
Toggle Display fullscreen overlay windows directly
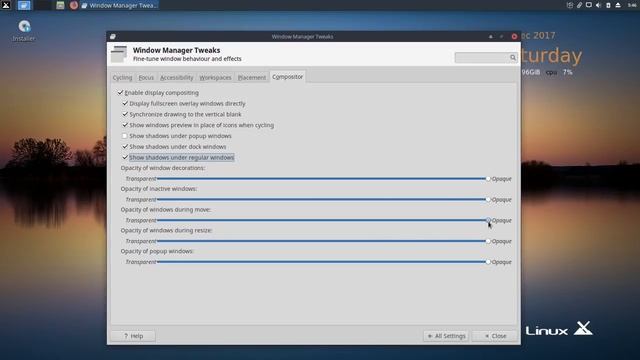pyautogui.click(x=125, y=104)
